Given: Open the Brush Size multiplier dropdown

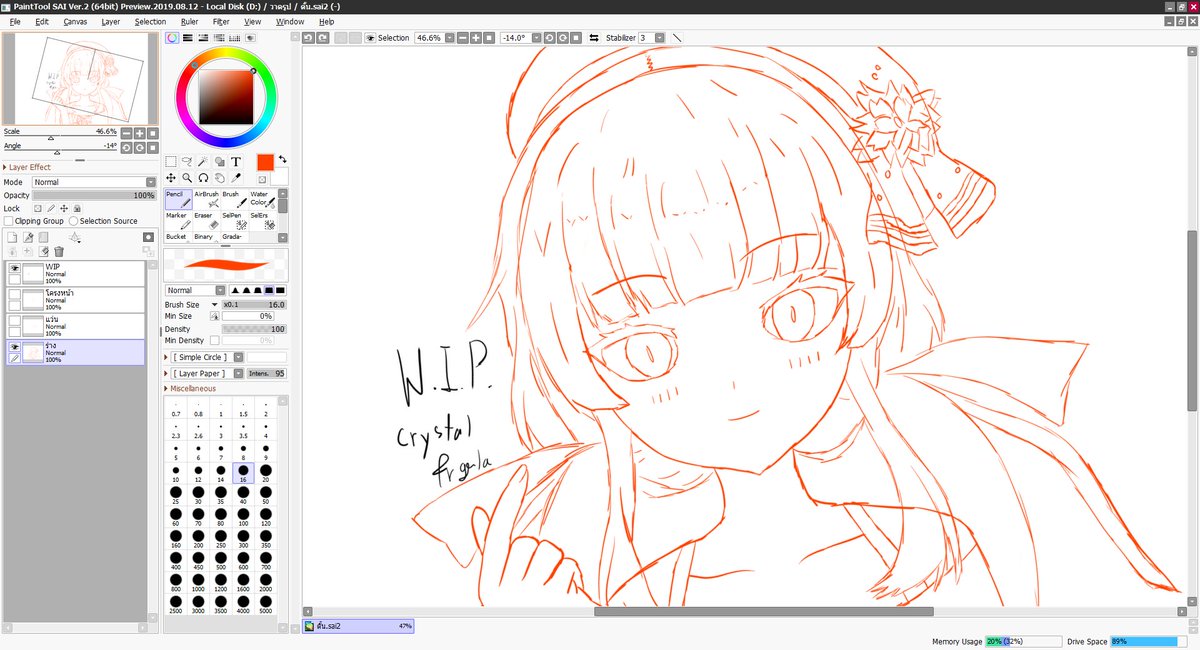Looking at the screenshot, I should click(215, 304).
